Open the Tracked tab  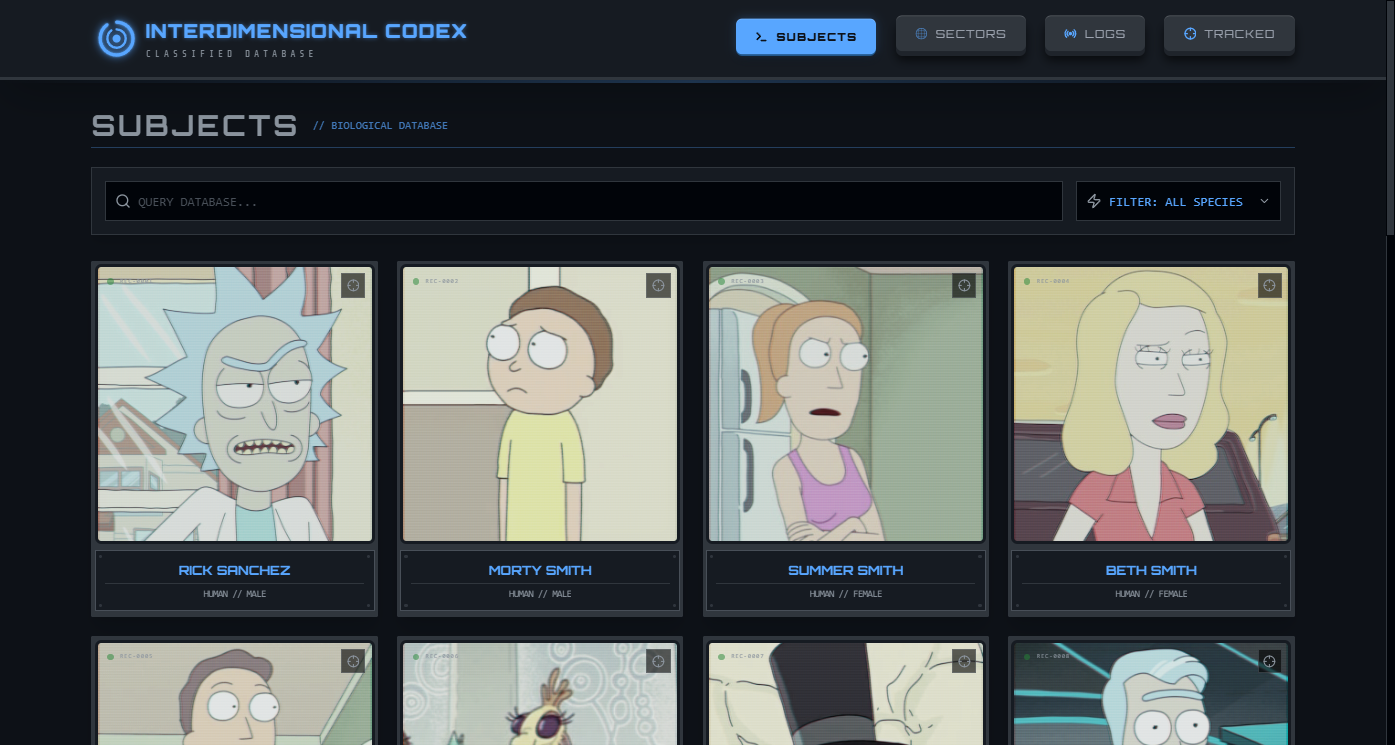[1229, 34]
